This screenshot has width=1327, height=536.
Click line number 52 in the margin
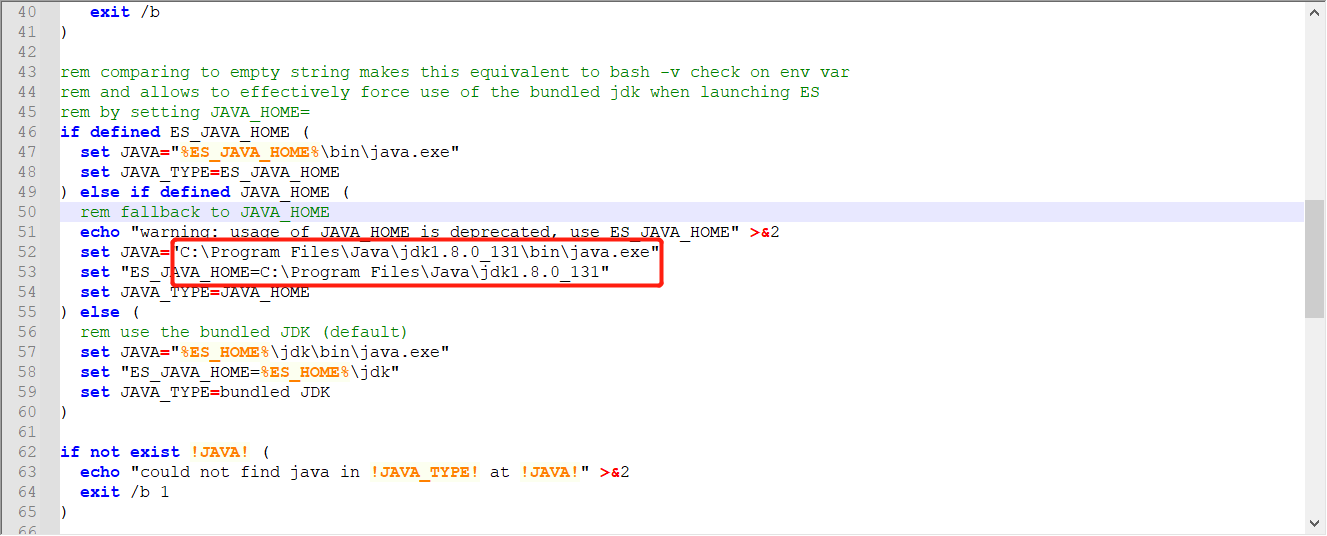click(x=26, y=252)
